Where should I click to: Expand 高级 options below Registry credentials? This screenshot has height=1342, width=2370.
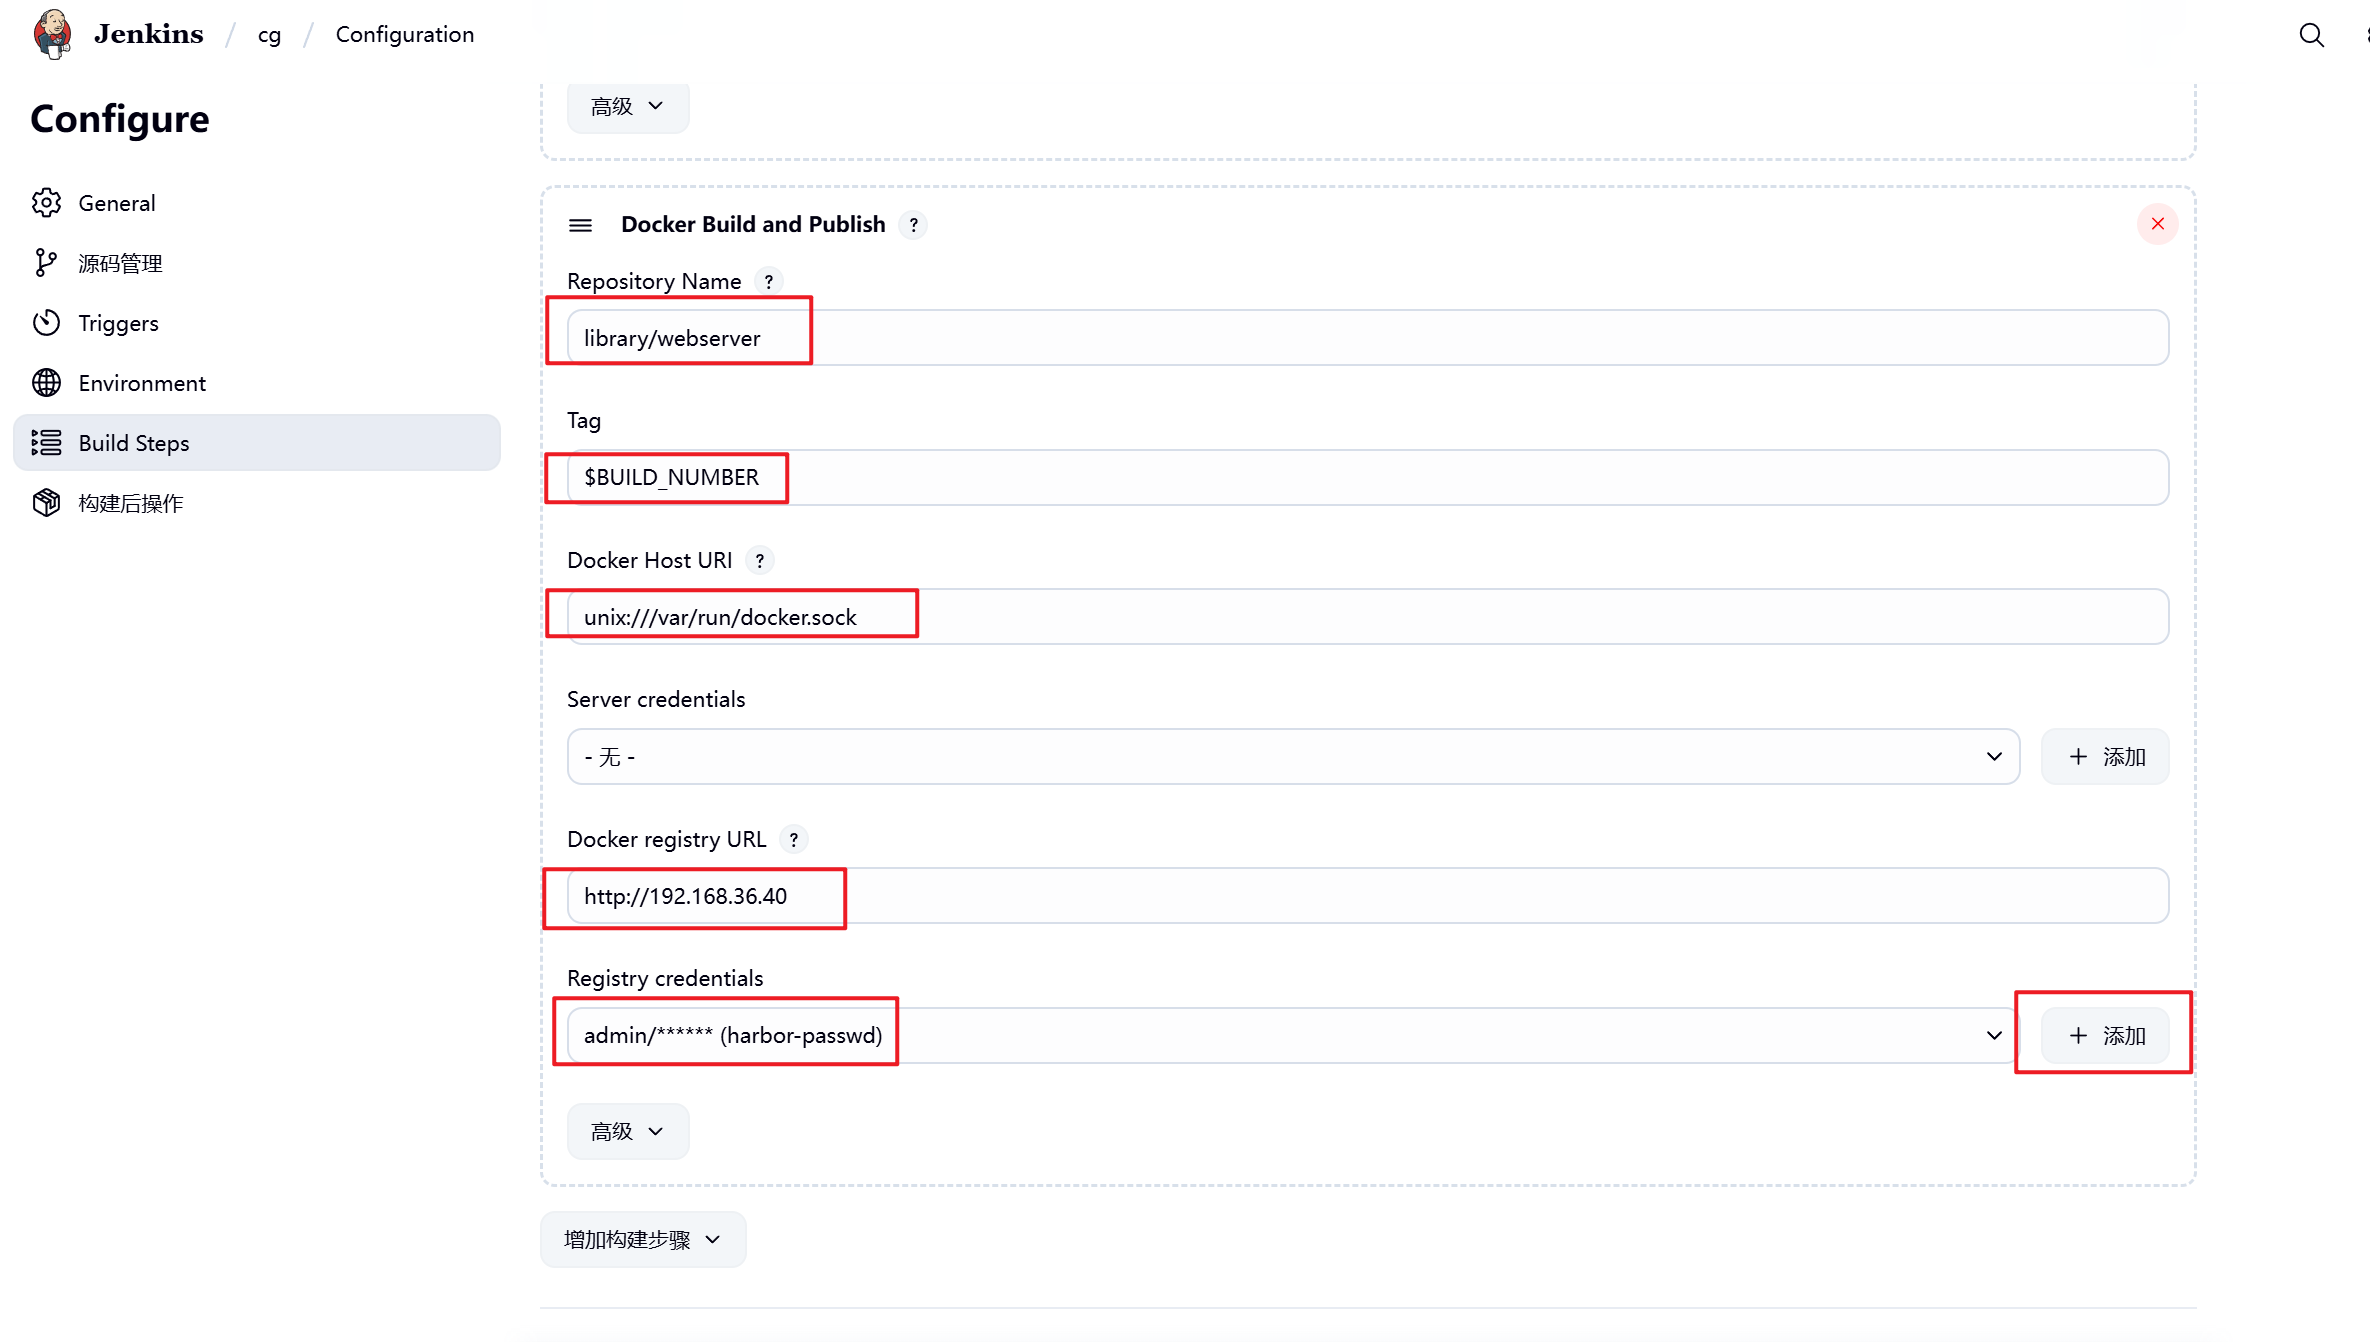(627, 1132)
